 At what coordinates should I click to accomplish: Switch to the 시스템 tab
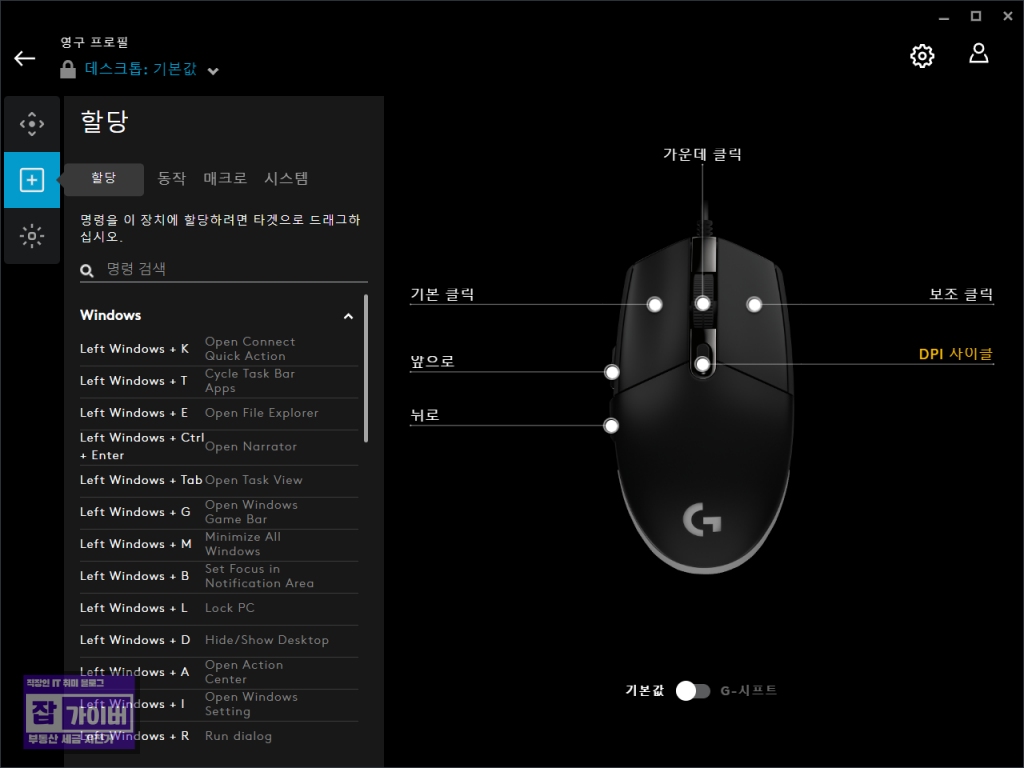coord(286,178)
